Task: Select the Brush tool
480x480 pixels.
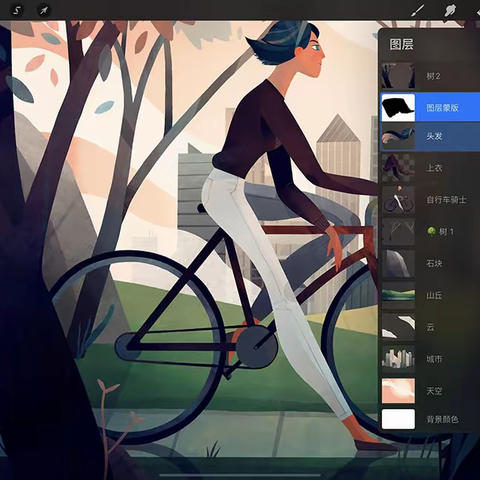Action: 418,10
